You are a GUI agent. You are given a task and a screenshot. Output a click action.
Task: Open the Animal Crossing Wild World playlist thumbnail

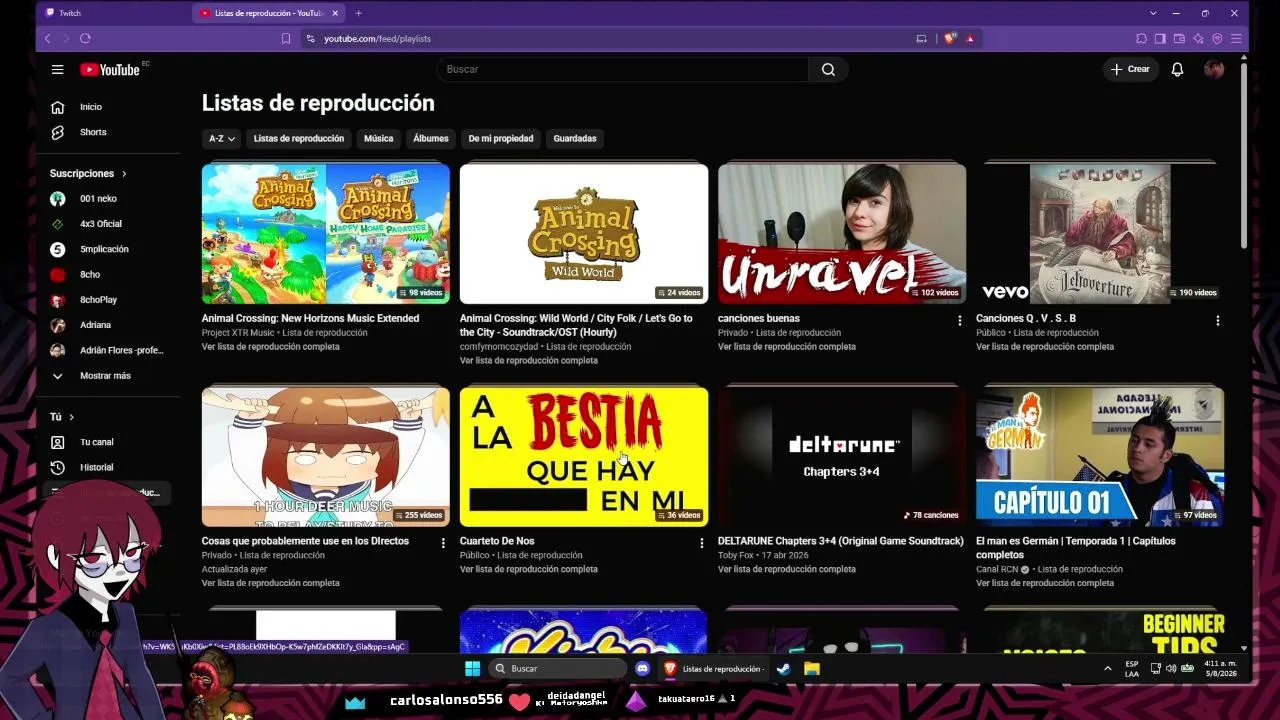[x=584, y=234]
